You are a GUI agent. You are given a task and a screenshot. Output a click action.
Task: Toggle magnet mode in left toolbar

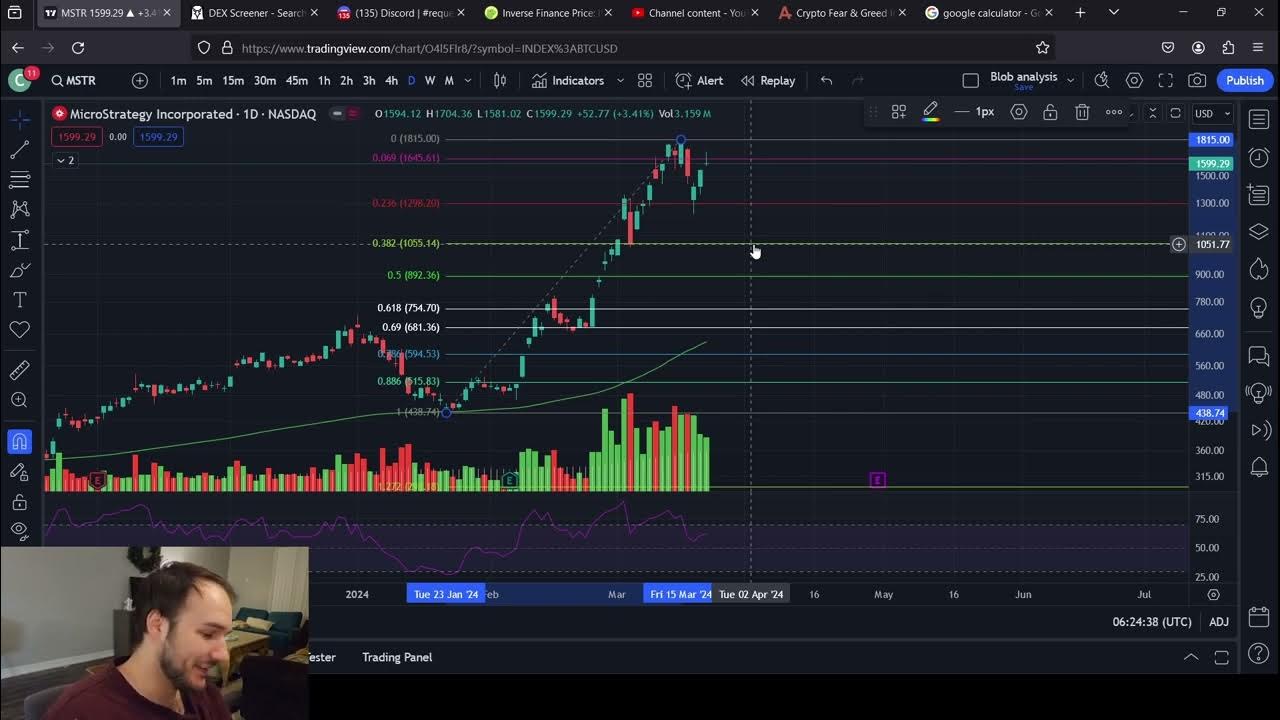[x=19, y=441]
